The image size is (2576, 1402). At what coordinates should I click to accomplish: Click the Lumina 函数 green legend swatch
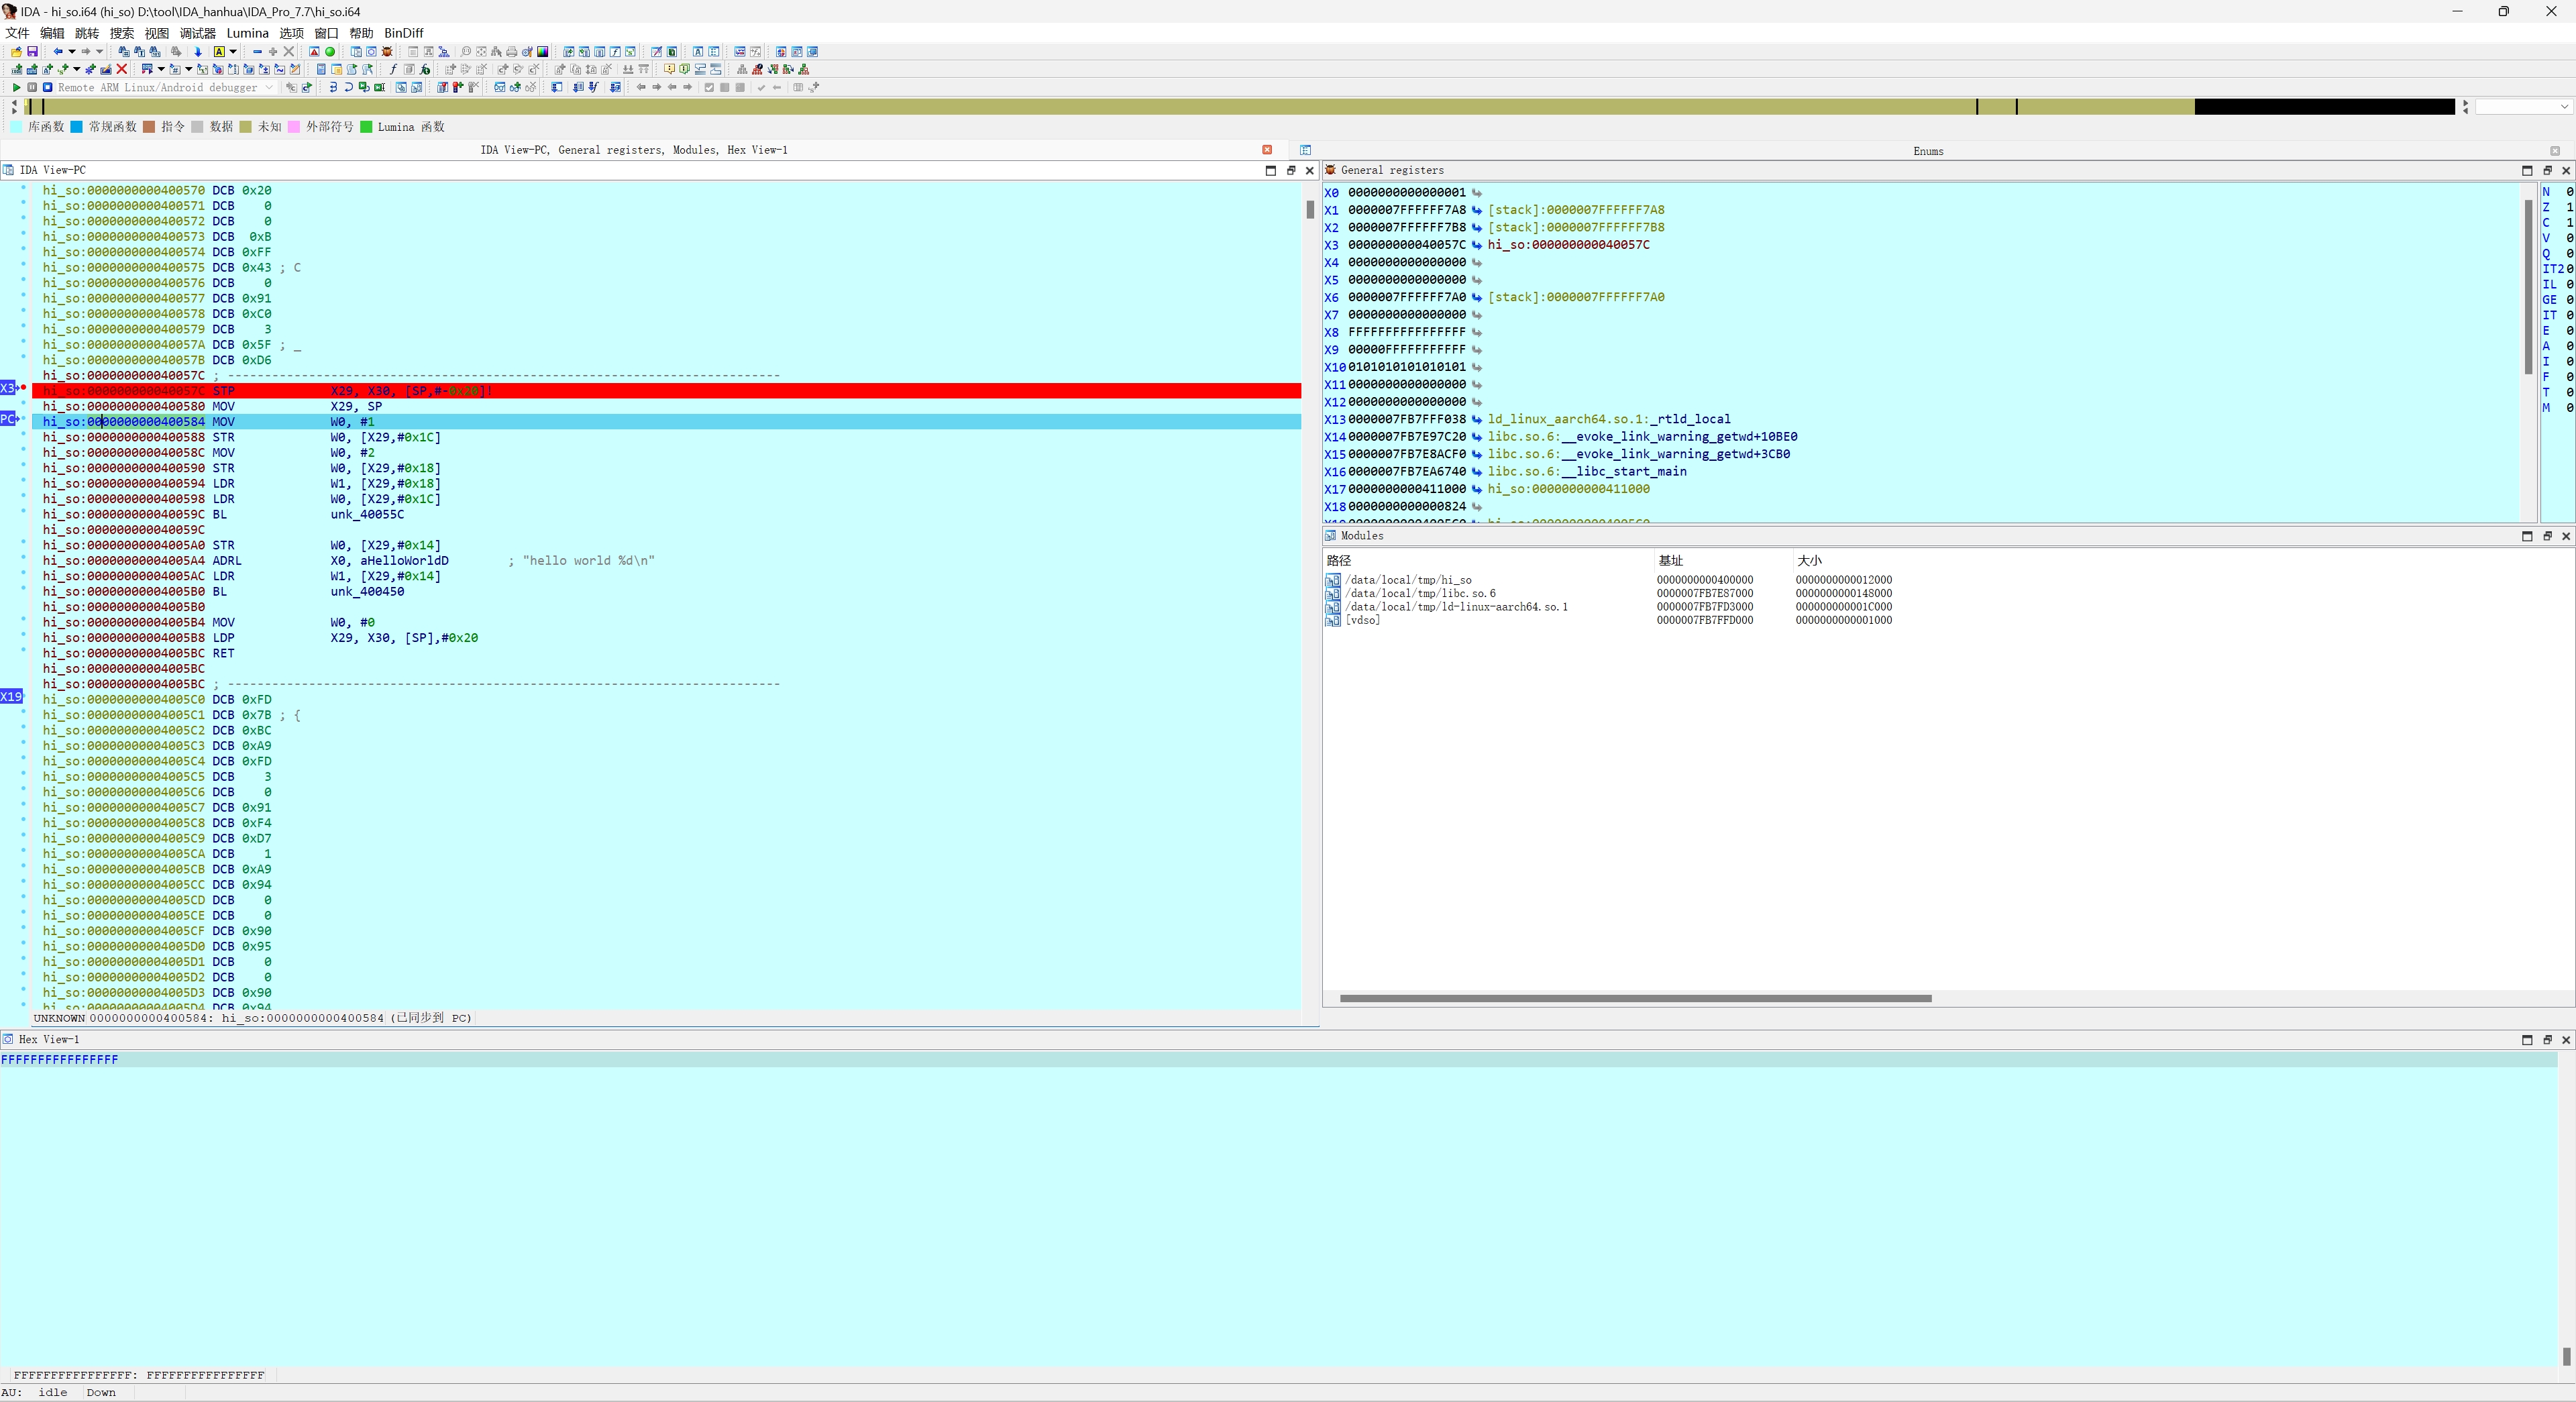[x=366, y=127]
